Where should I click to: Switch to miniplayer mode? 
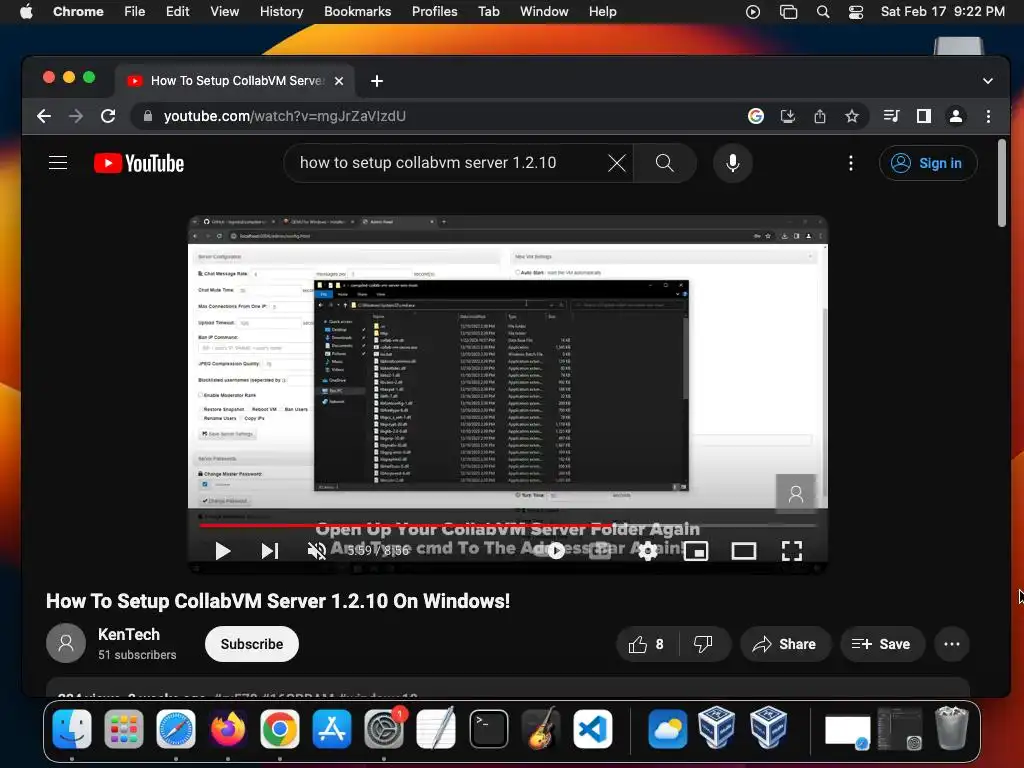pyautogui.click(x=696, y=551)
